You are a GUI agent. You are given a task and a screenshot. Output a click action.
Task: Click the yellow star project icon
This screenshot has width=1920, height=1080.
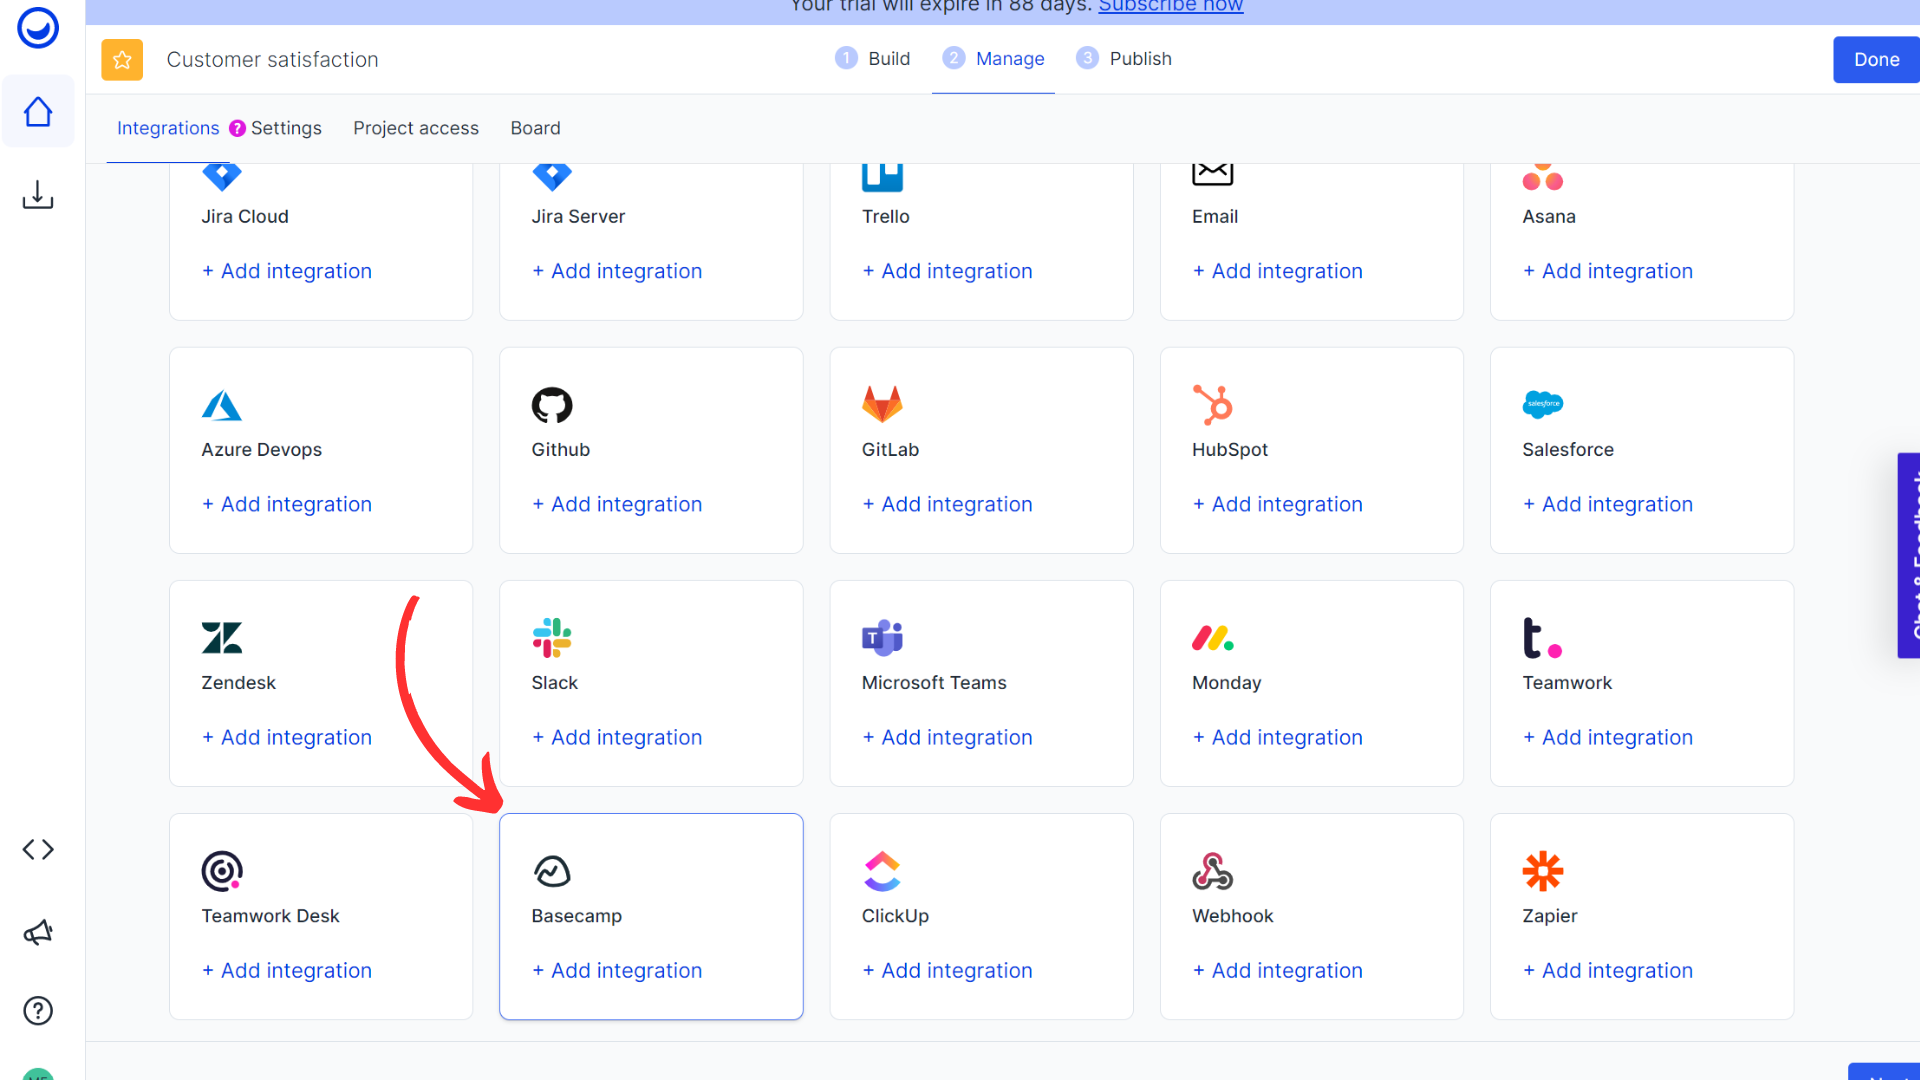[122, 60]
